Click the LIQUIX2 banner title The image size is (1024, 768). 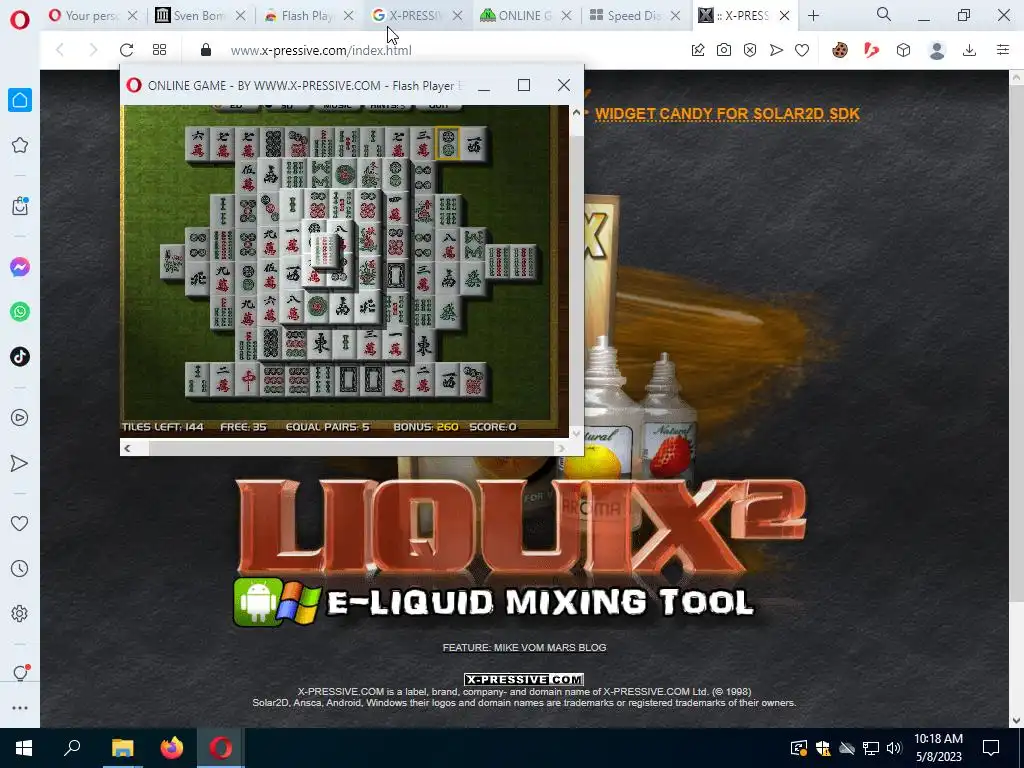[x=520, y=530]
